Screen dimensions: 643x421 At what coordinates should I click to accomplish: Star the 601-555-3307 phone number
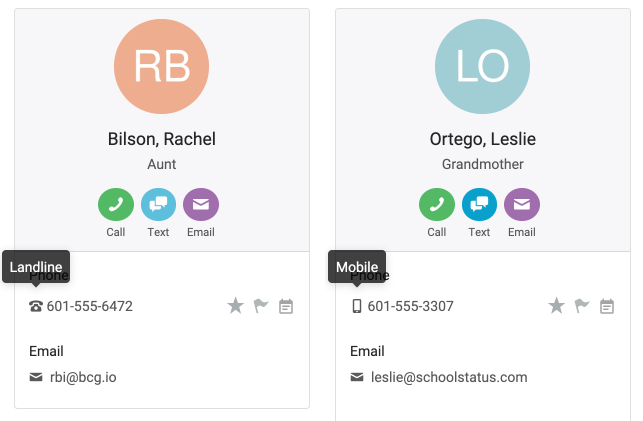[557, 306]
